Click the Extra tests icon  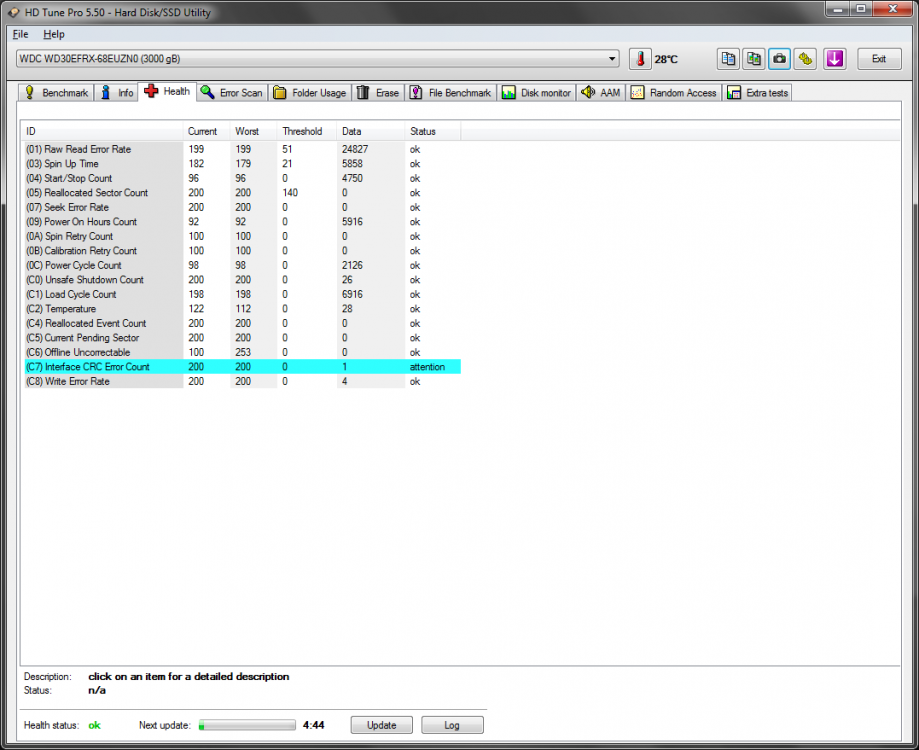click(x=733, y=93)
